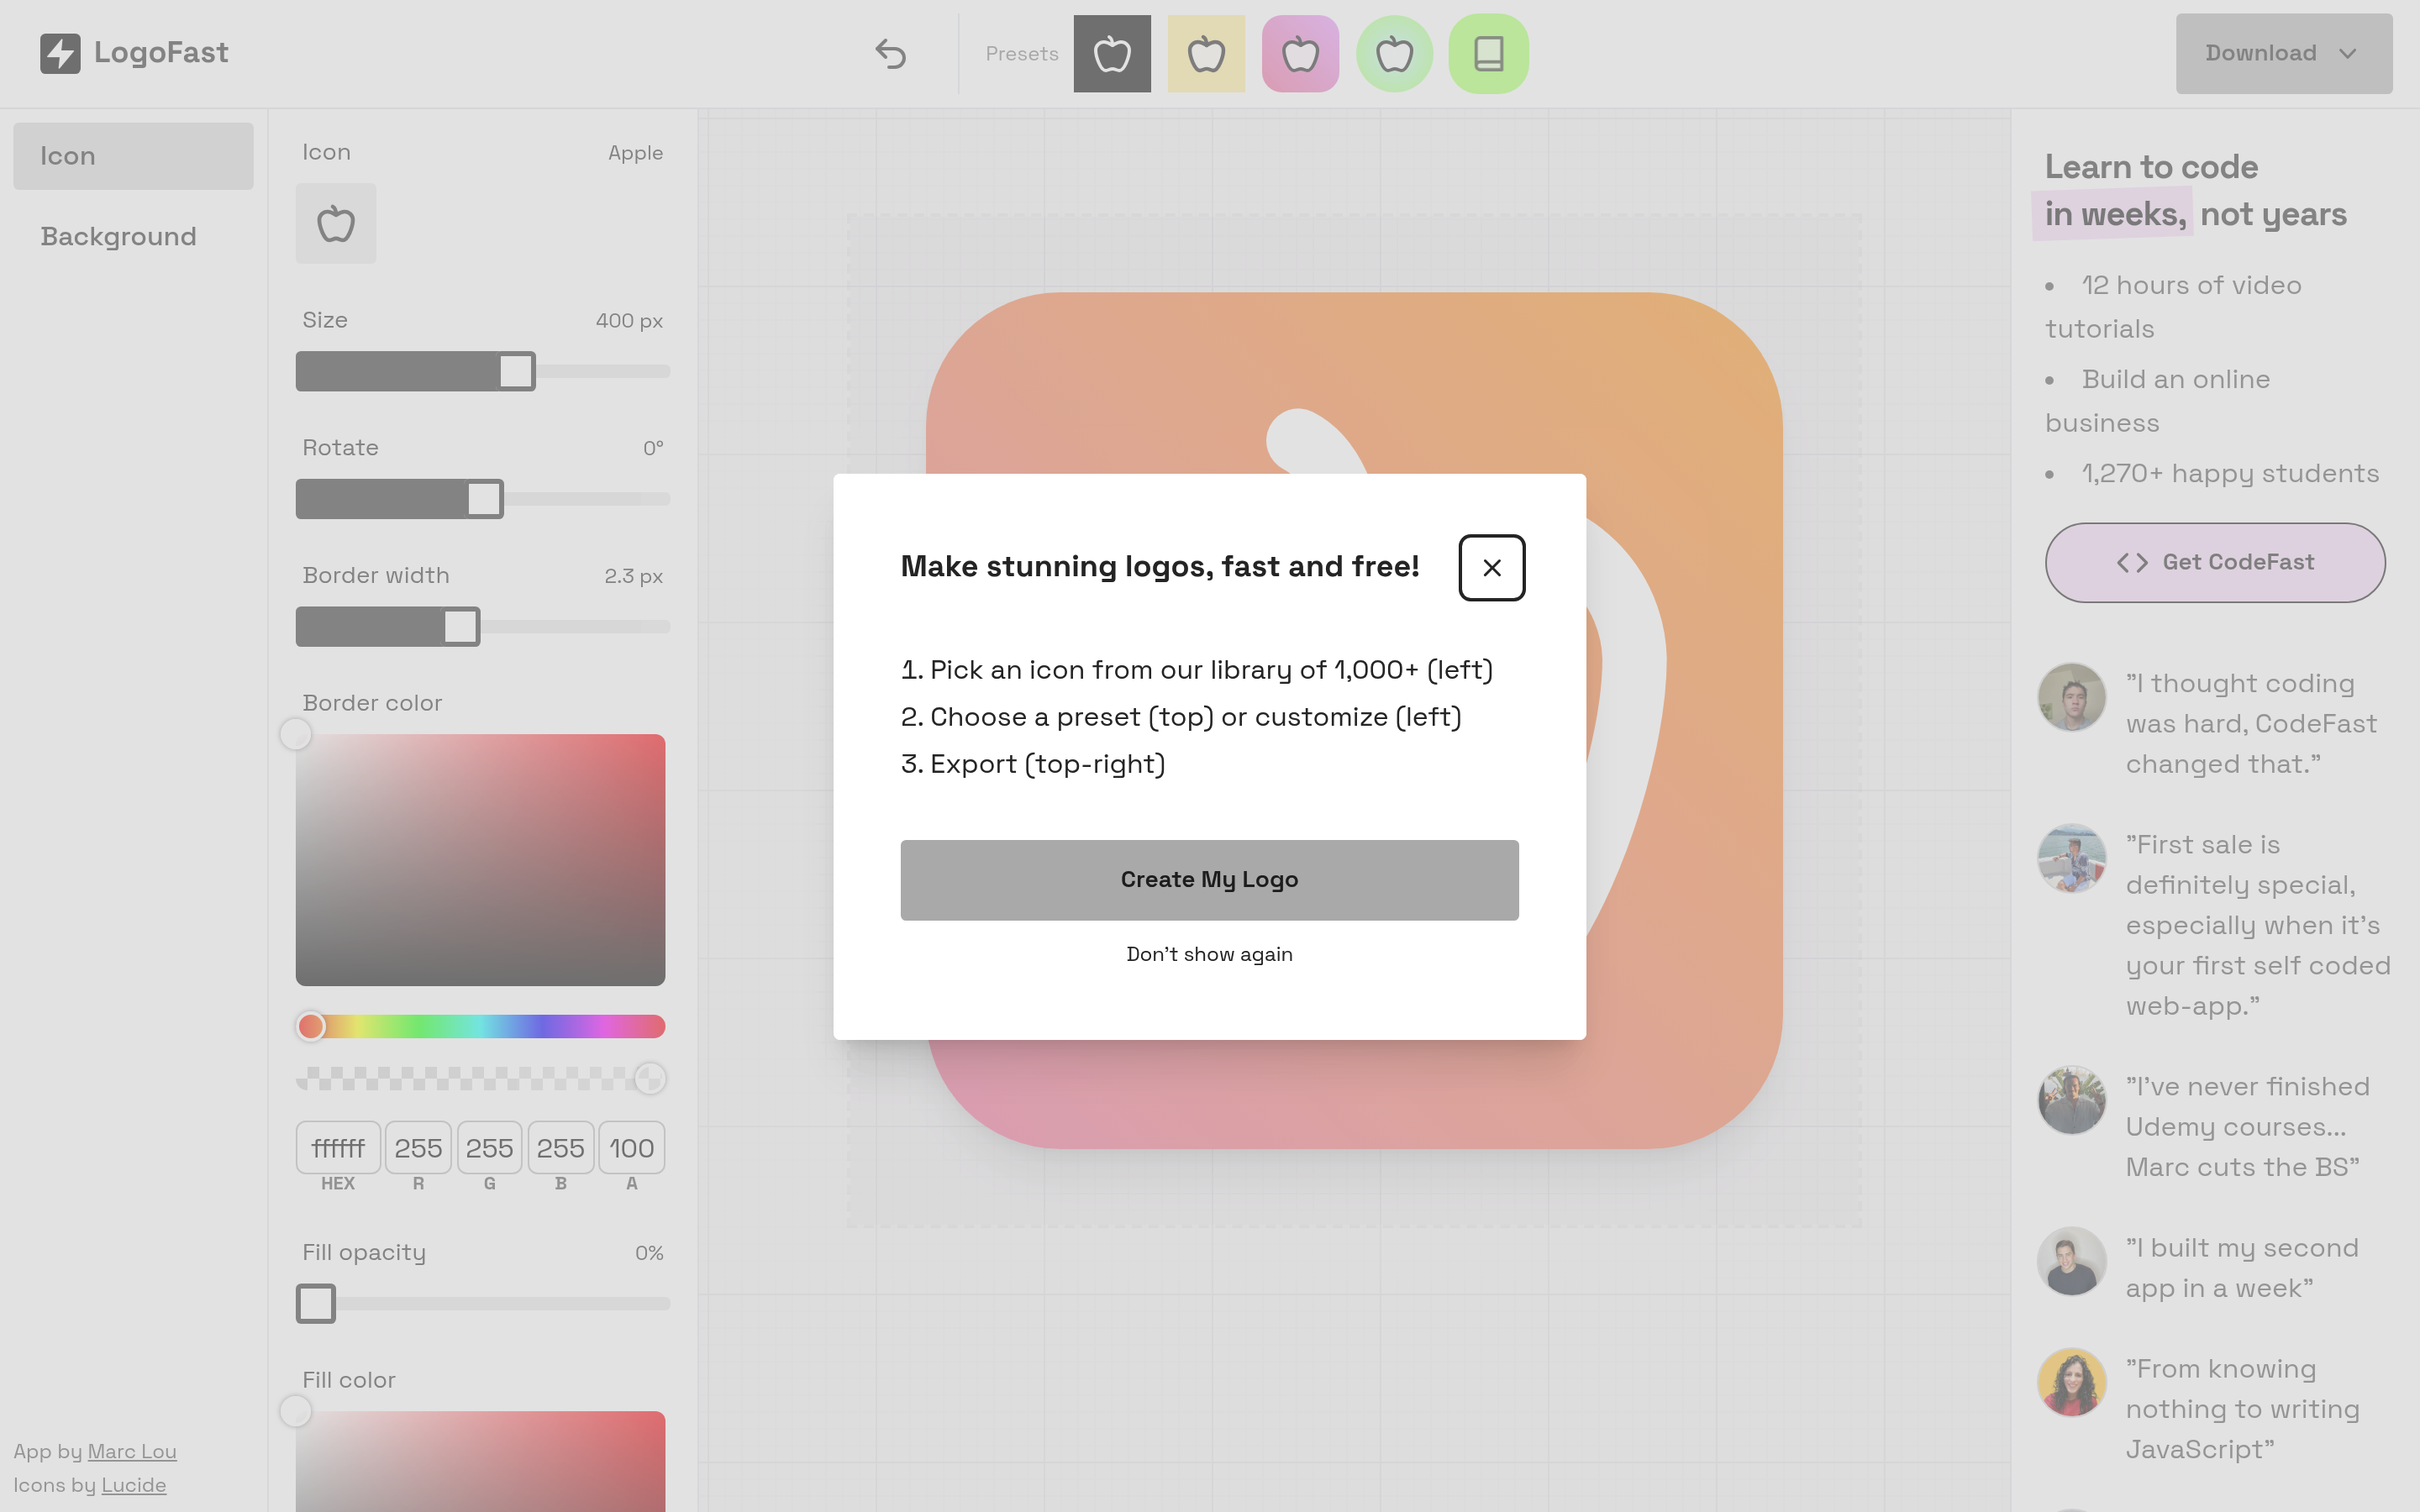This screenshot has height=1512, width=2420.
Task: Click the undo arrow icon
Action: click(x=890, y=54)
